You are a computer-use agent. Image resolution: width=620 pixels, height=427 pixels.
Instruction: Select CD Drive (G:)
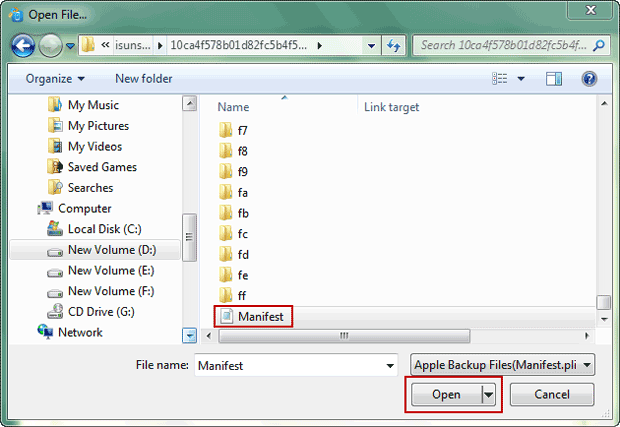click(x=101, y=312)
